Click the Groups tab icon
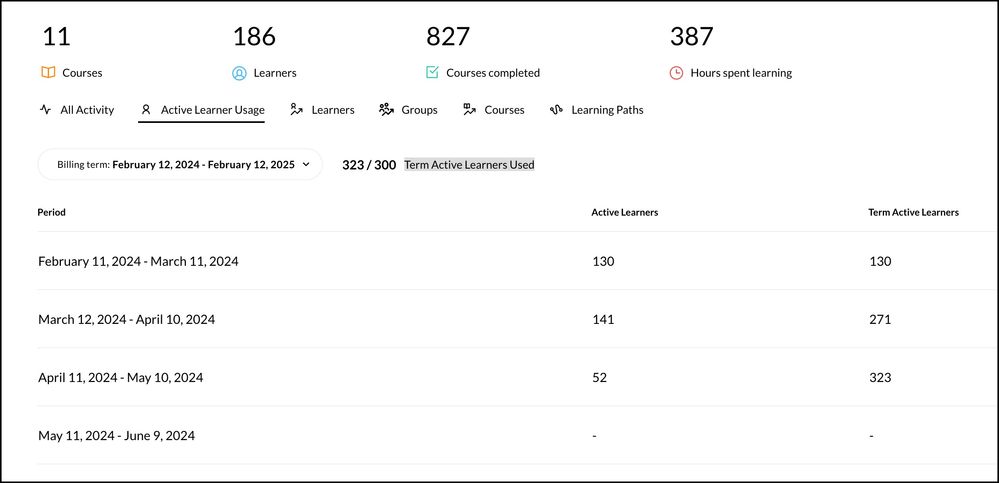 tap(386, 110)
